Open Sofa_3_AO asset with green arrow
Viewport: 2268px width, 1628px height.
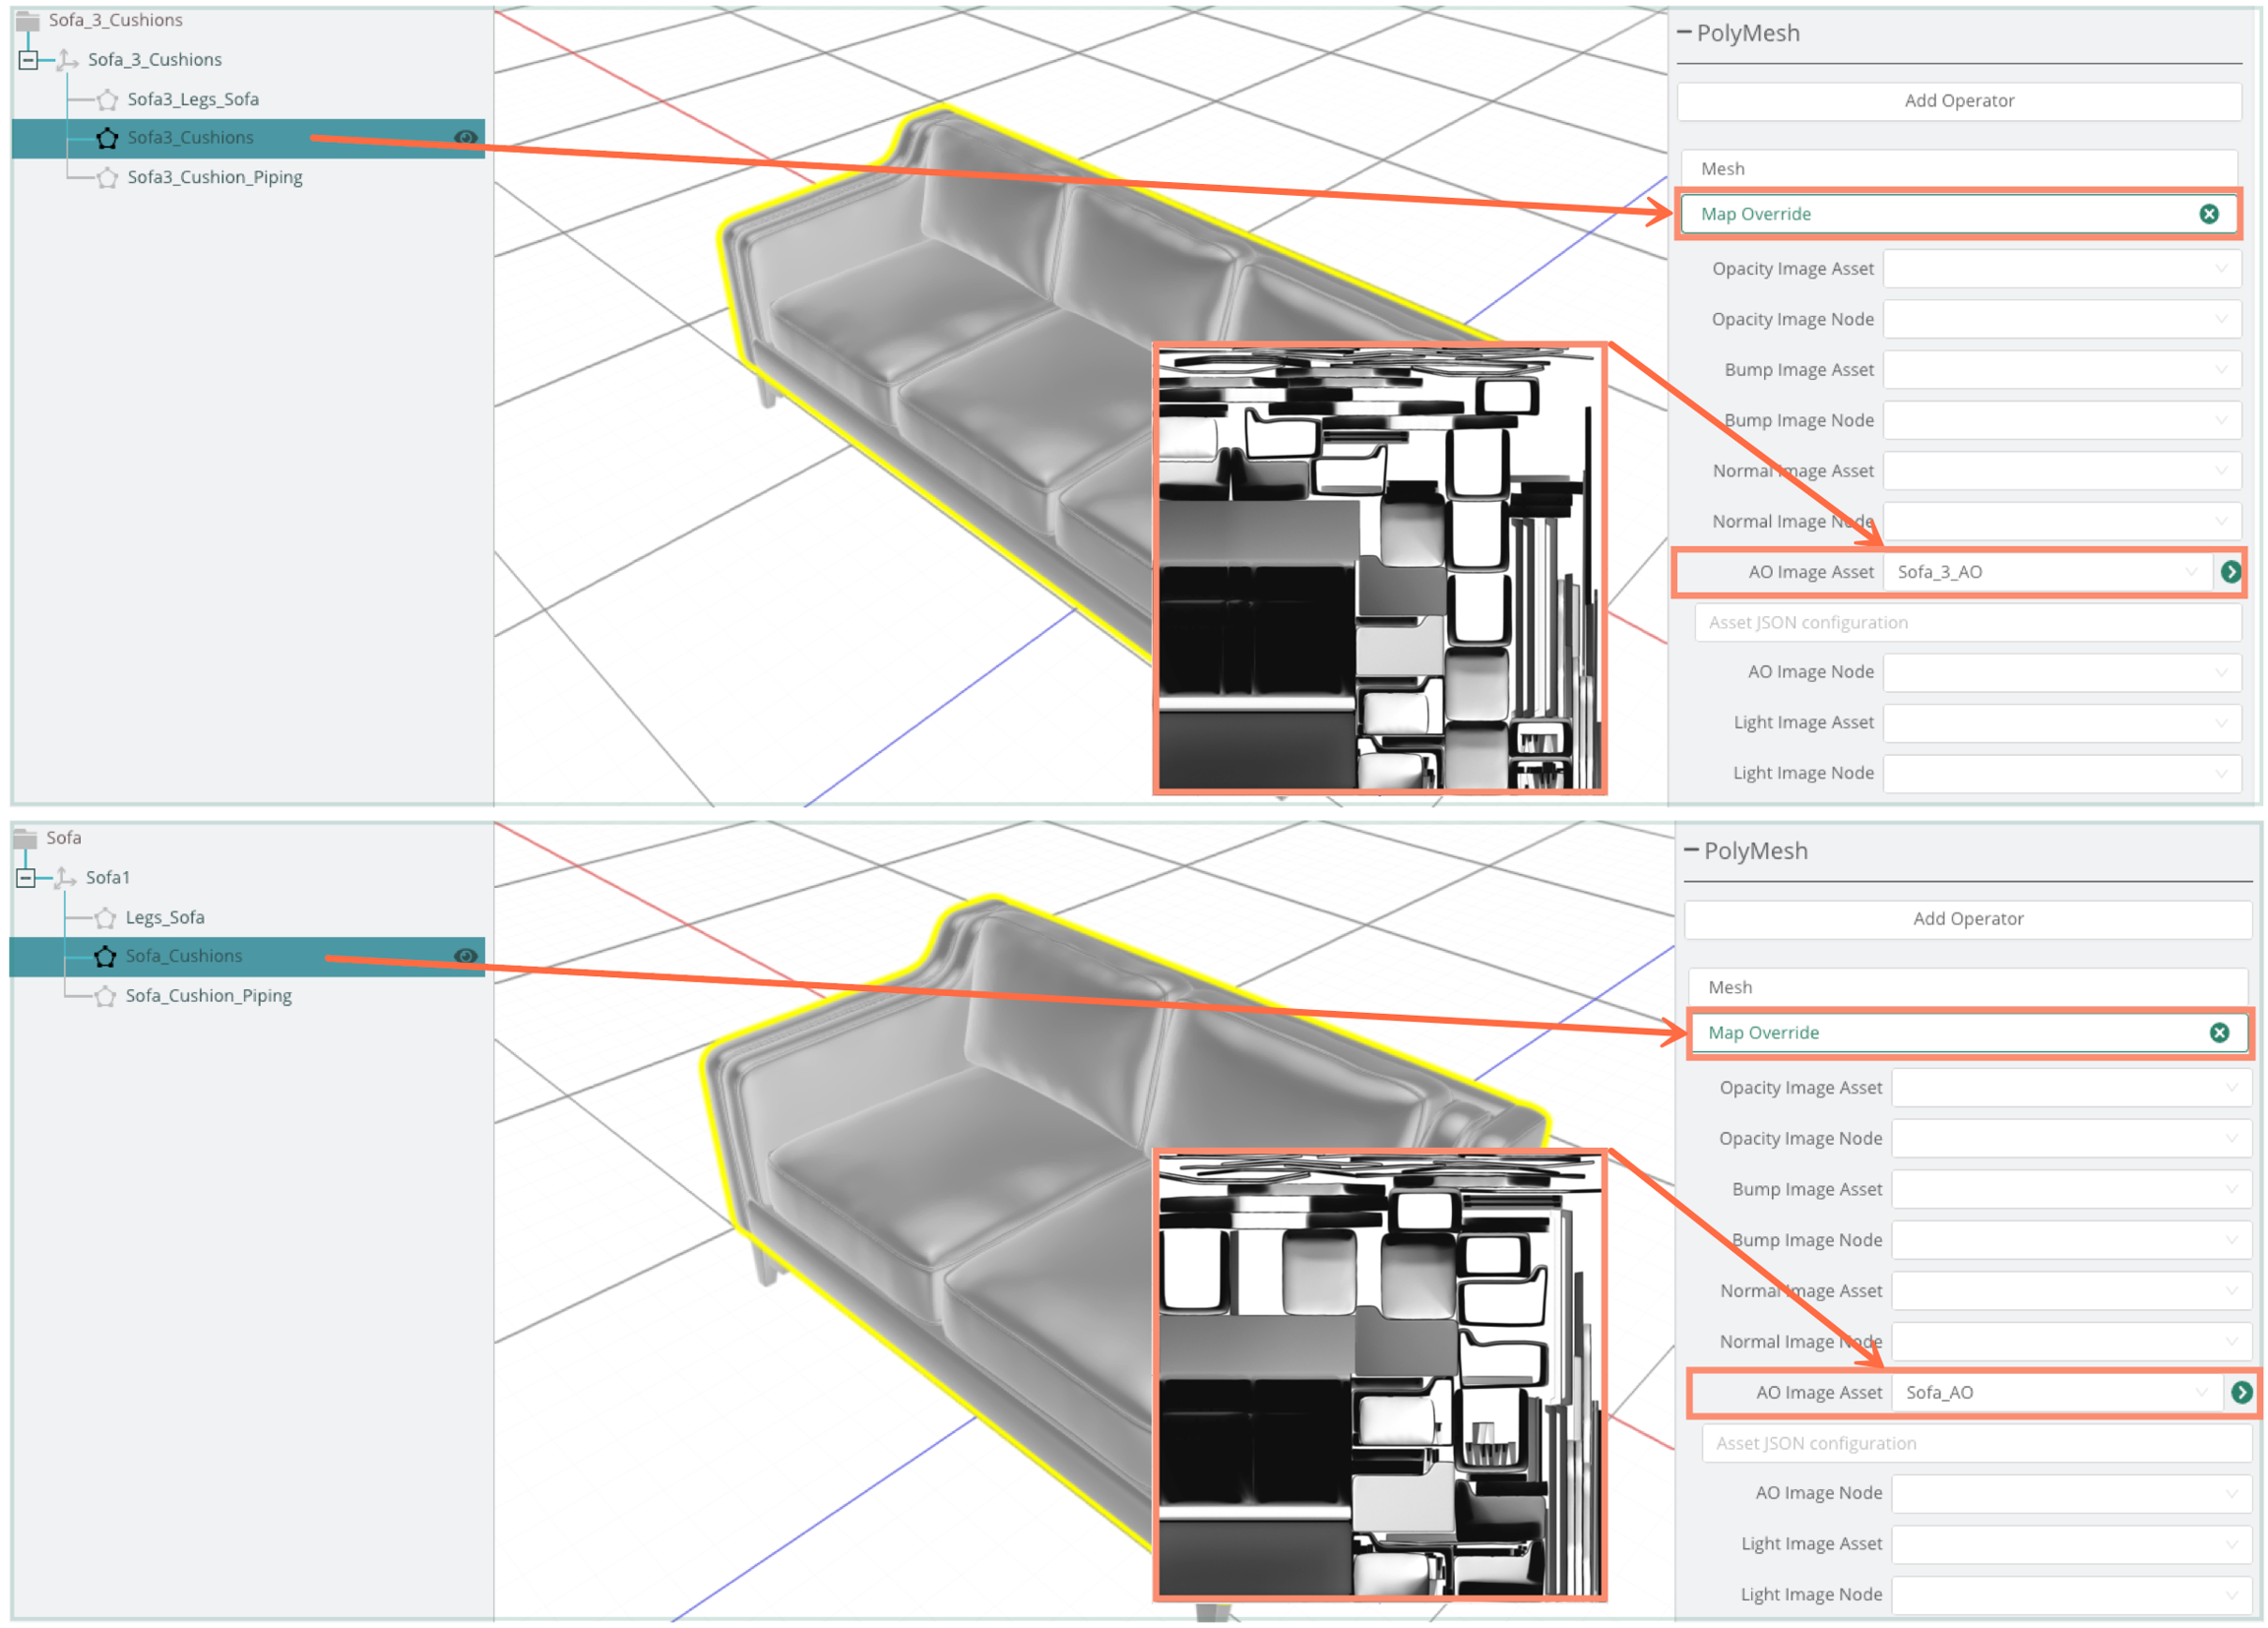[x=2230, y=572]
